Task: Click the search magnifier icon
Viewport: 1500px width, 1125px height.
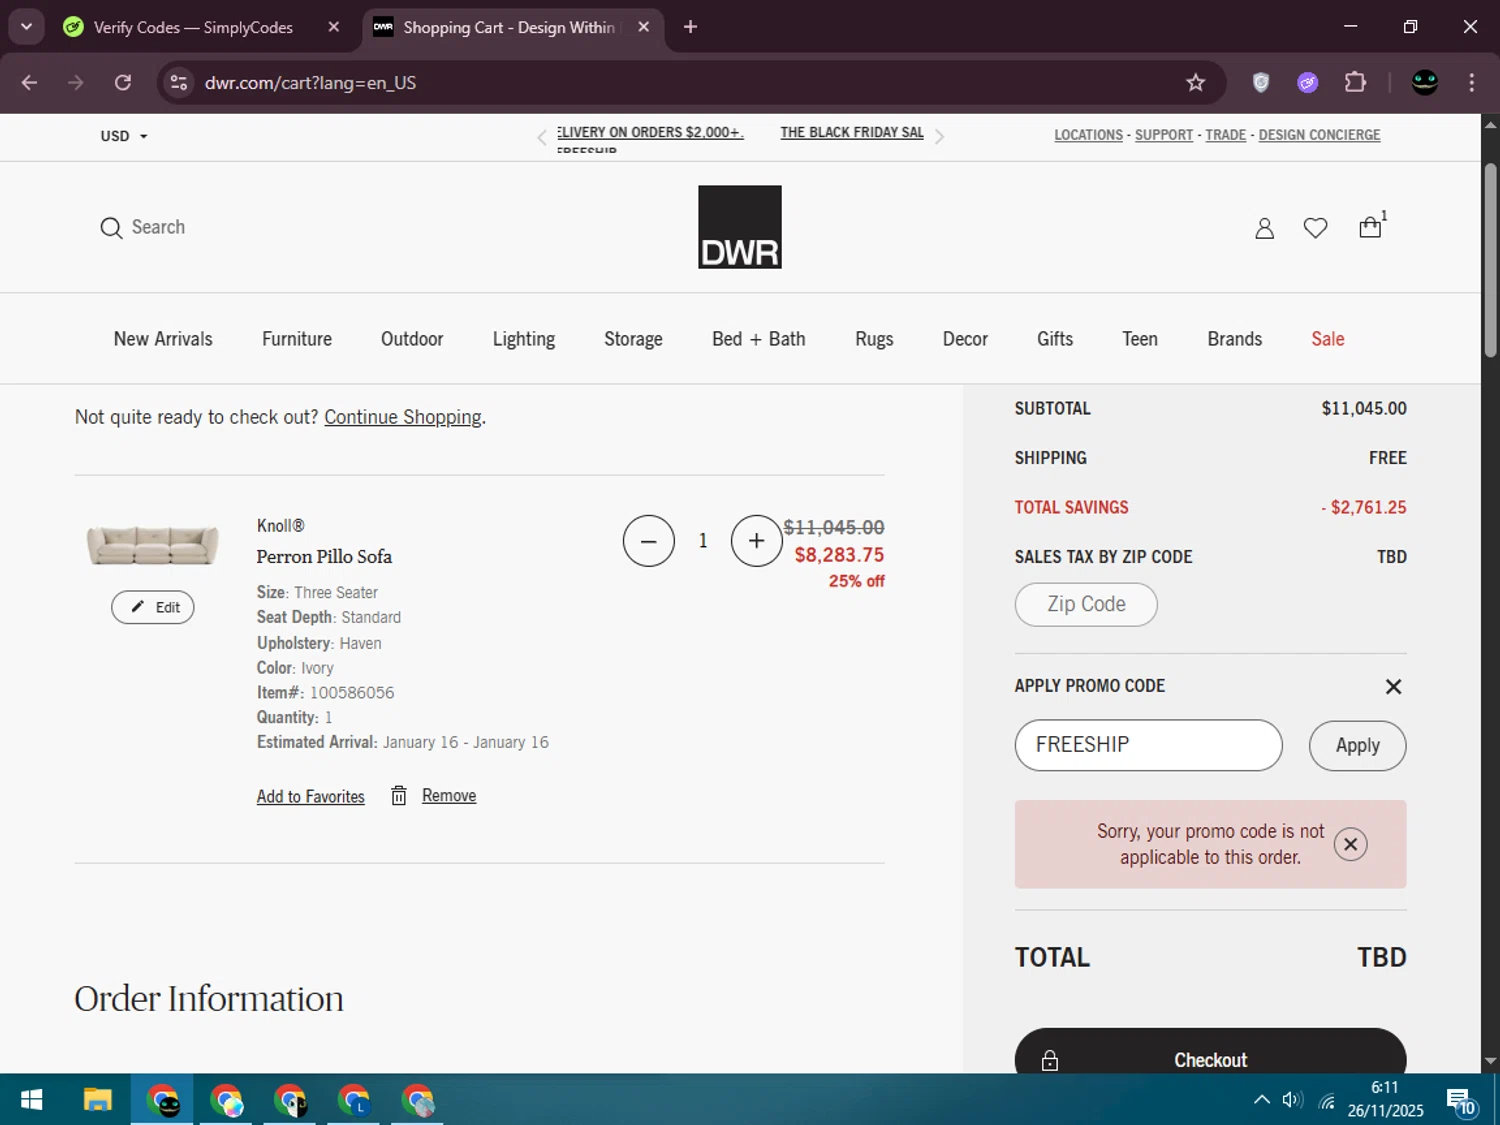Action: coord(111,228)
